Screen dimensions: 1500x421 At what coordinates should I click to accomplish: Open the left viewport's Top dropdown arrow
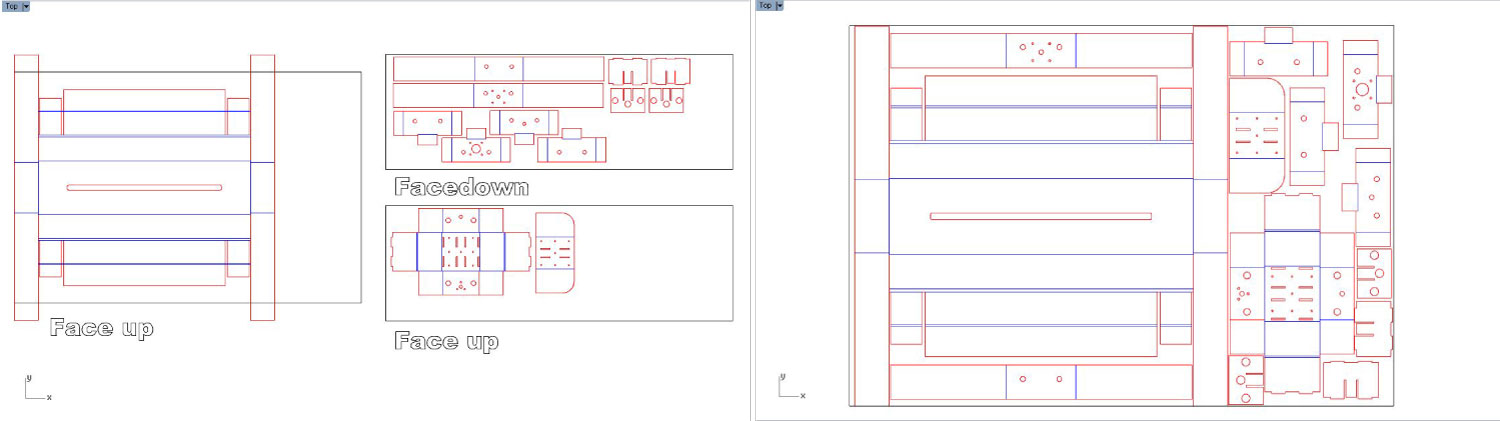point(26,6)
